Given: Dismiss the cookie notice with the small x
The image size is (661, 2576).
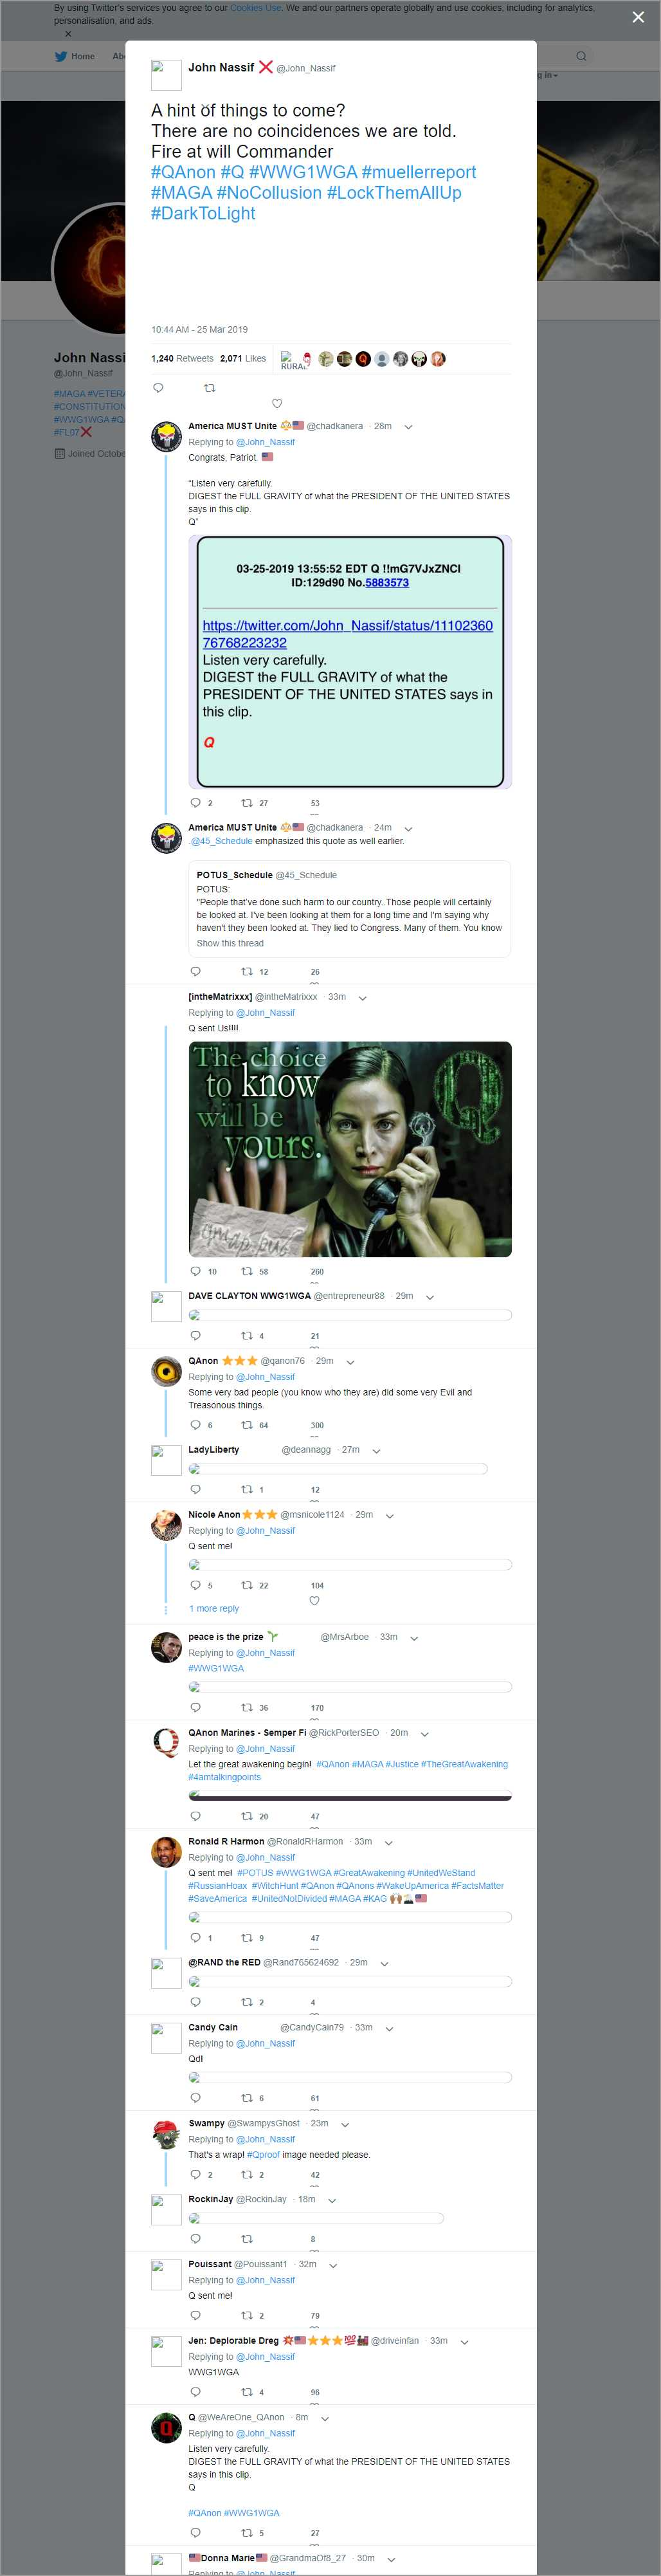Looking at the screenshot, I should point(68,34).
